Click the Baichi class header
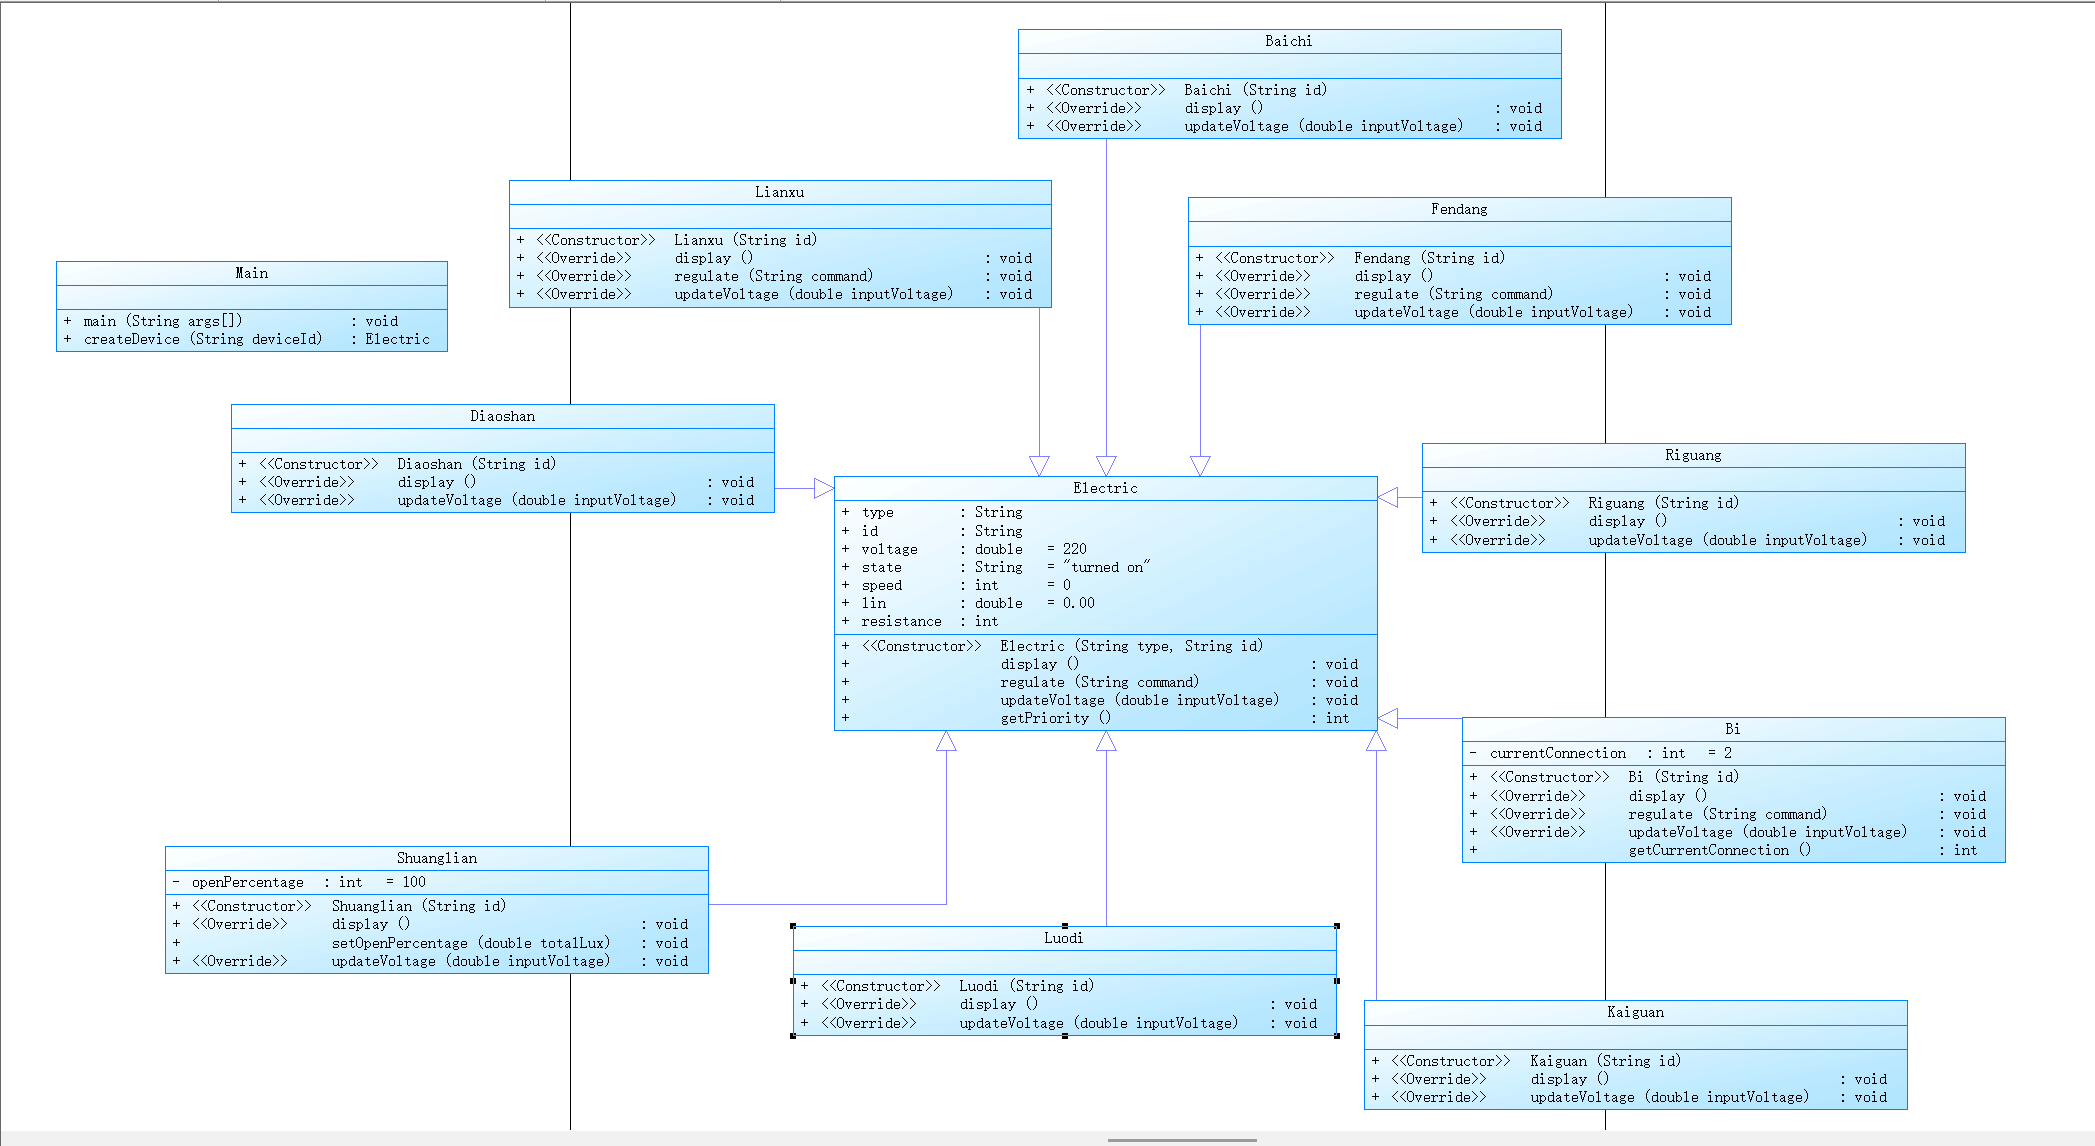 tap(1288, 41)
